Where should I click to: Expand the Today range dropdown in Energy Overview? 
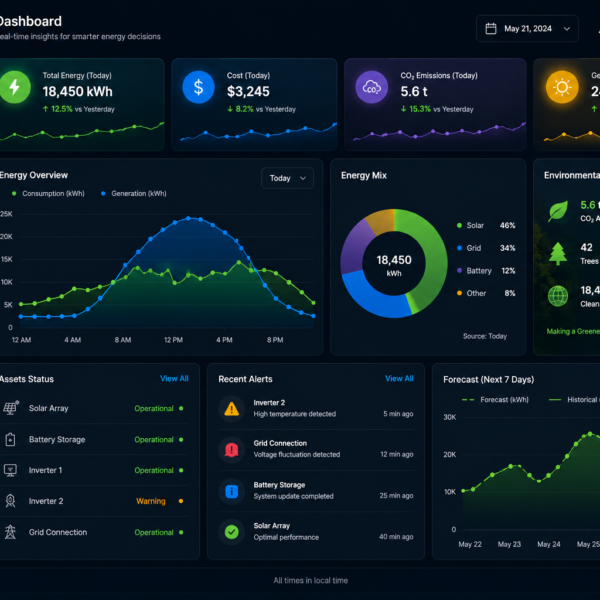(287, 178)
